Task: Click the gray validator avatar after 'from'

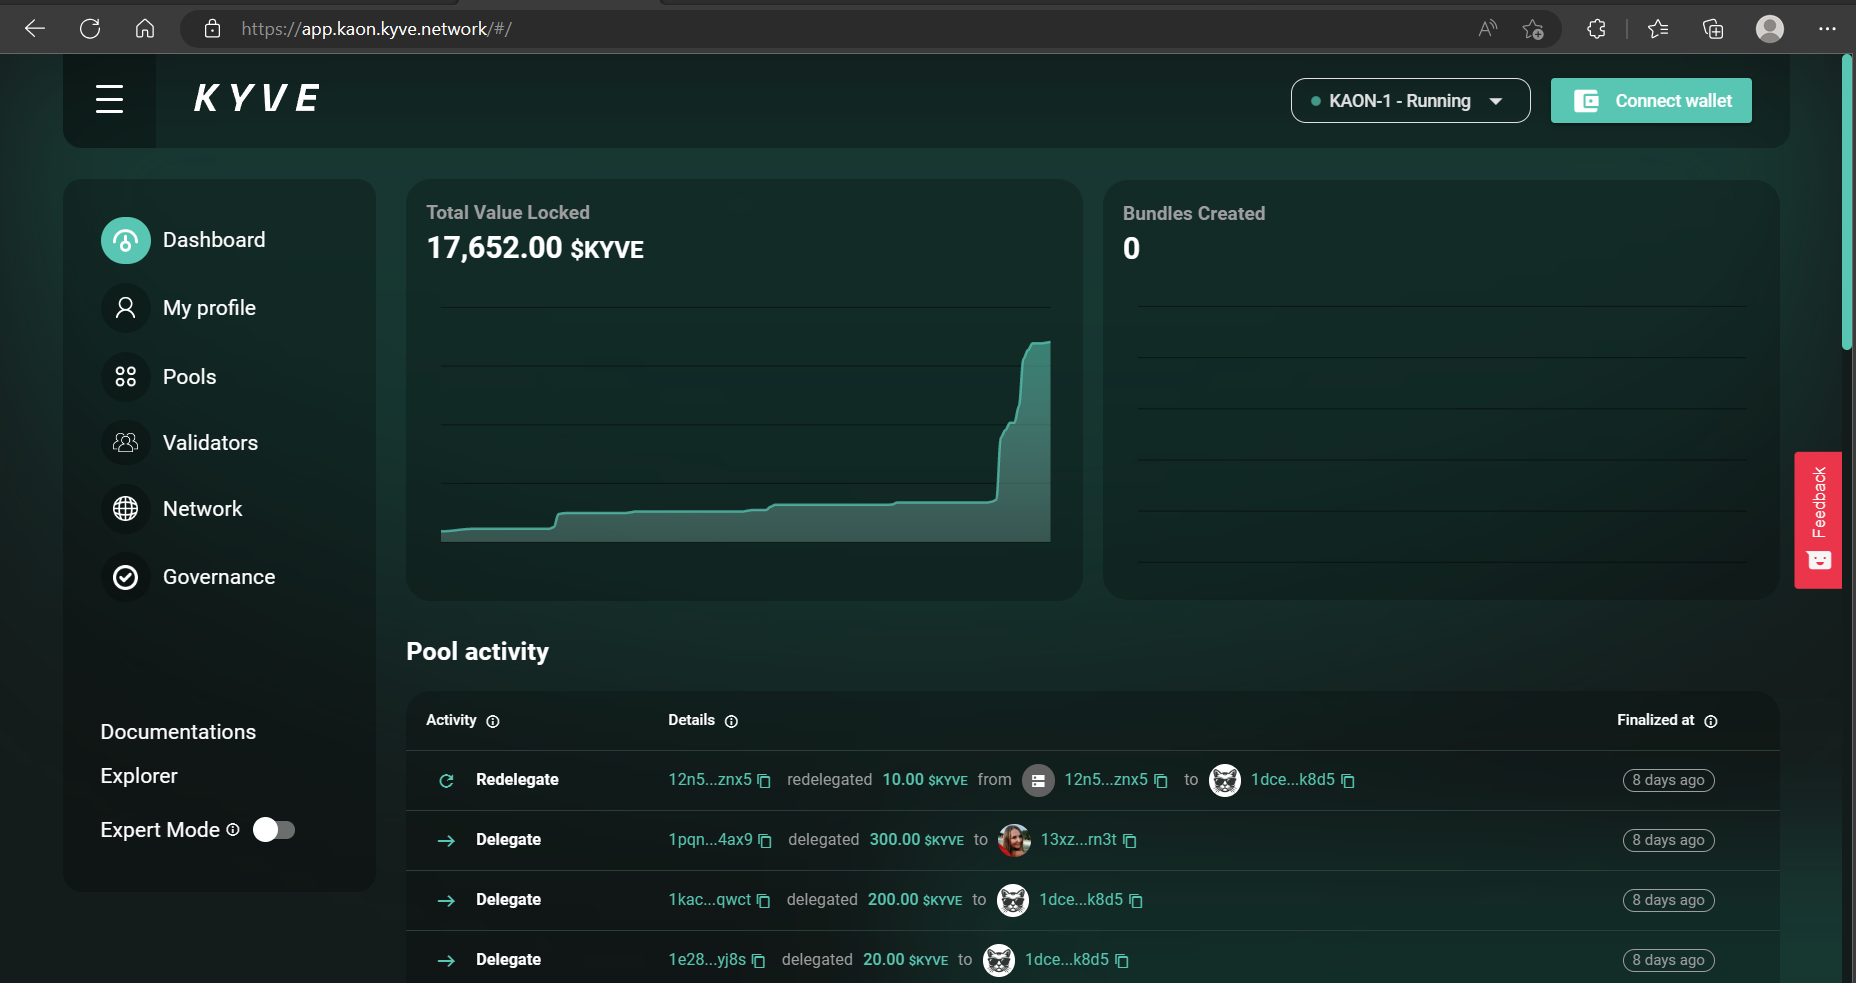Action: tap(1038, 780)
